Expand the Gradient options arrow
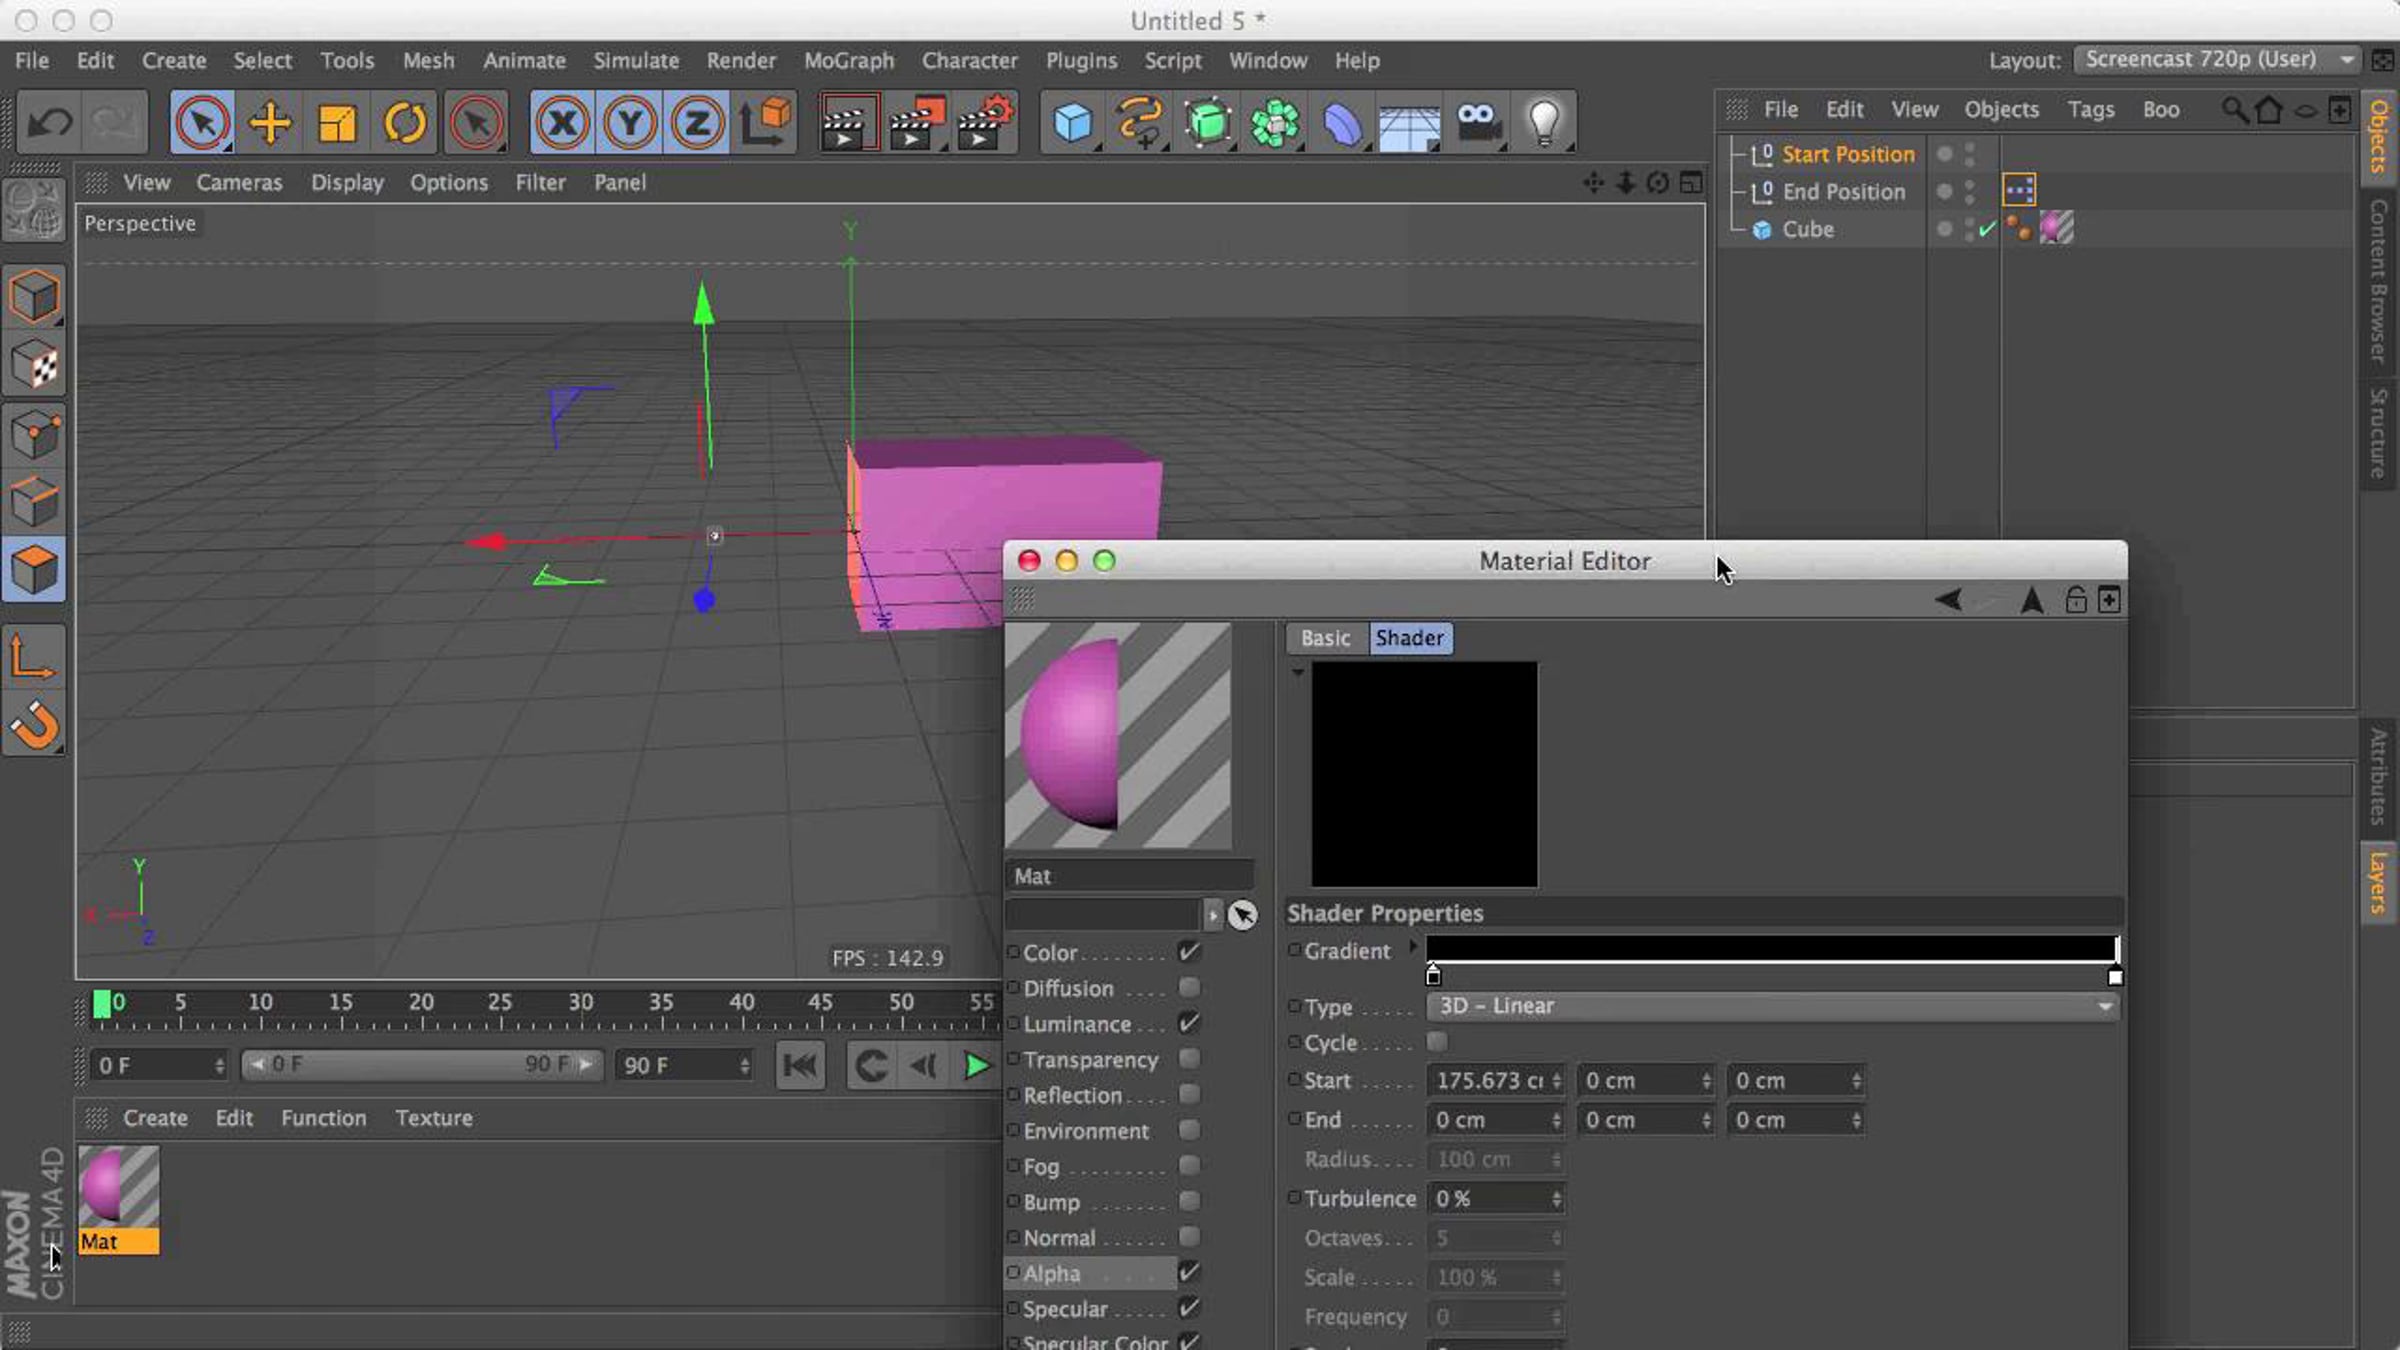The image size is (2400, 1350). tap(1413, 946)
